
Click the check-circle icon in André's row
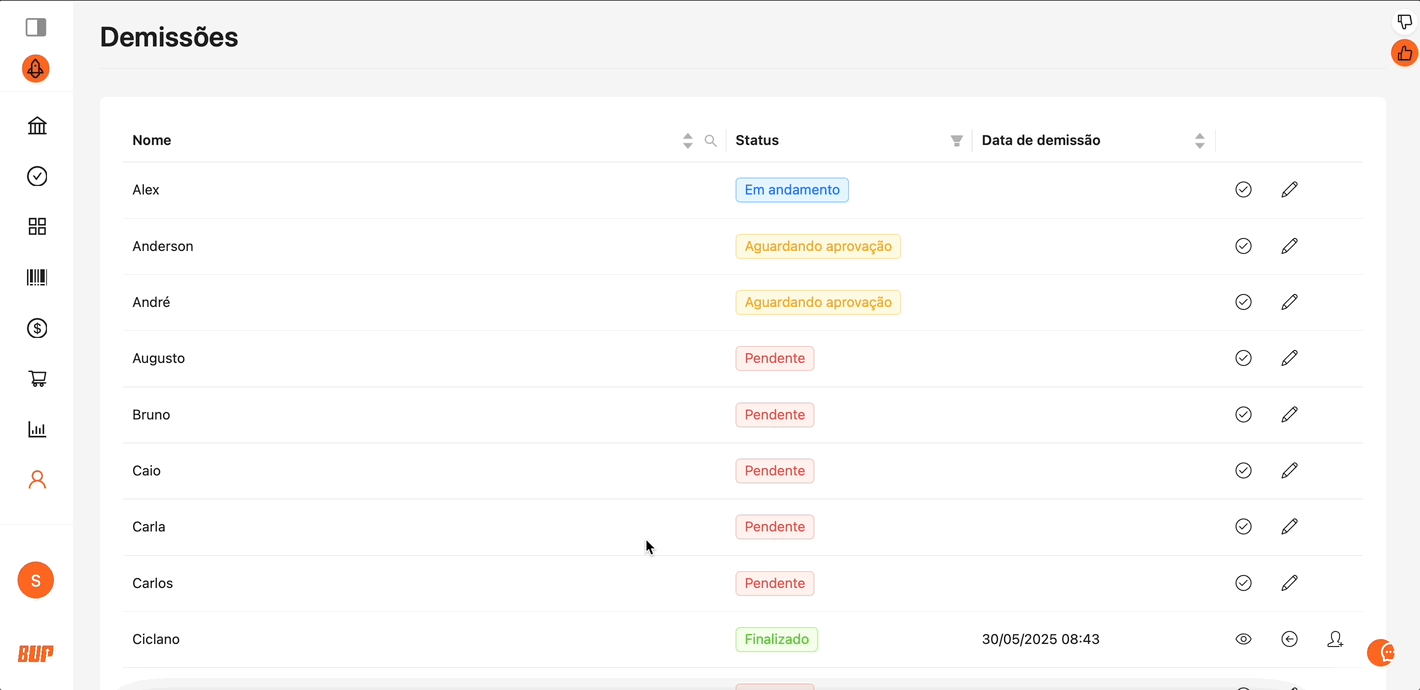tap(1244, 302)
